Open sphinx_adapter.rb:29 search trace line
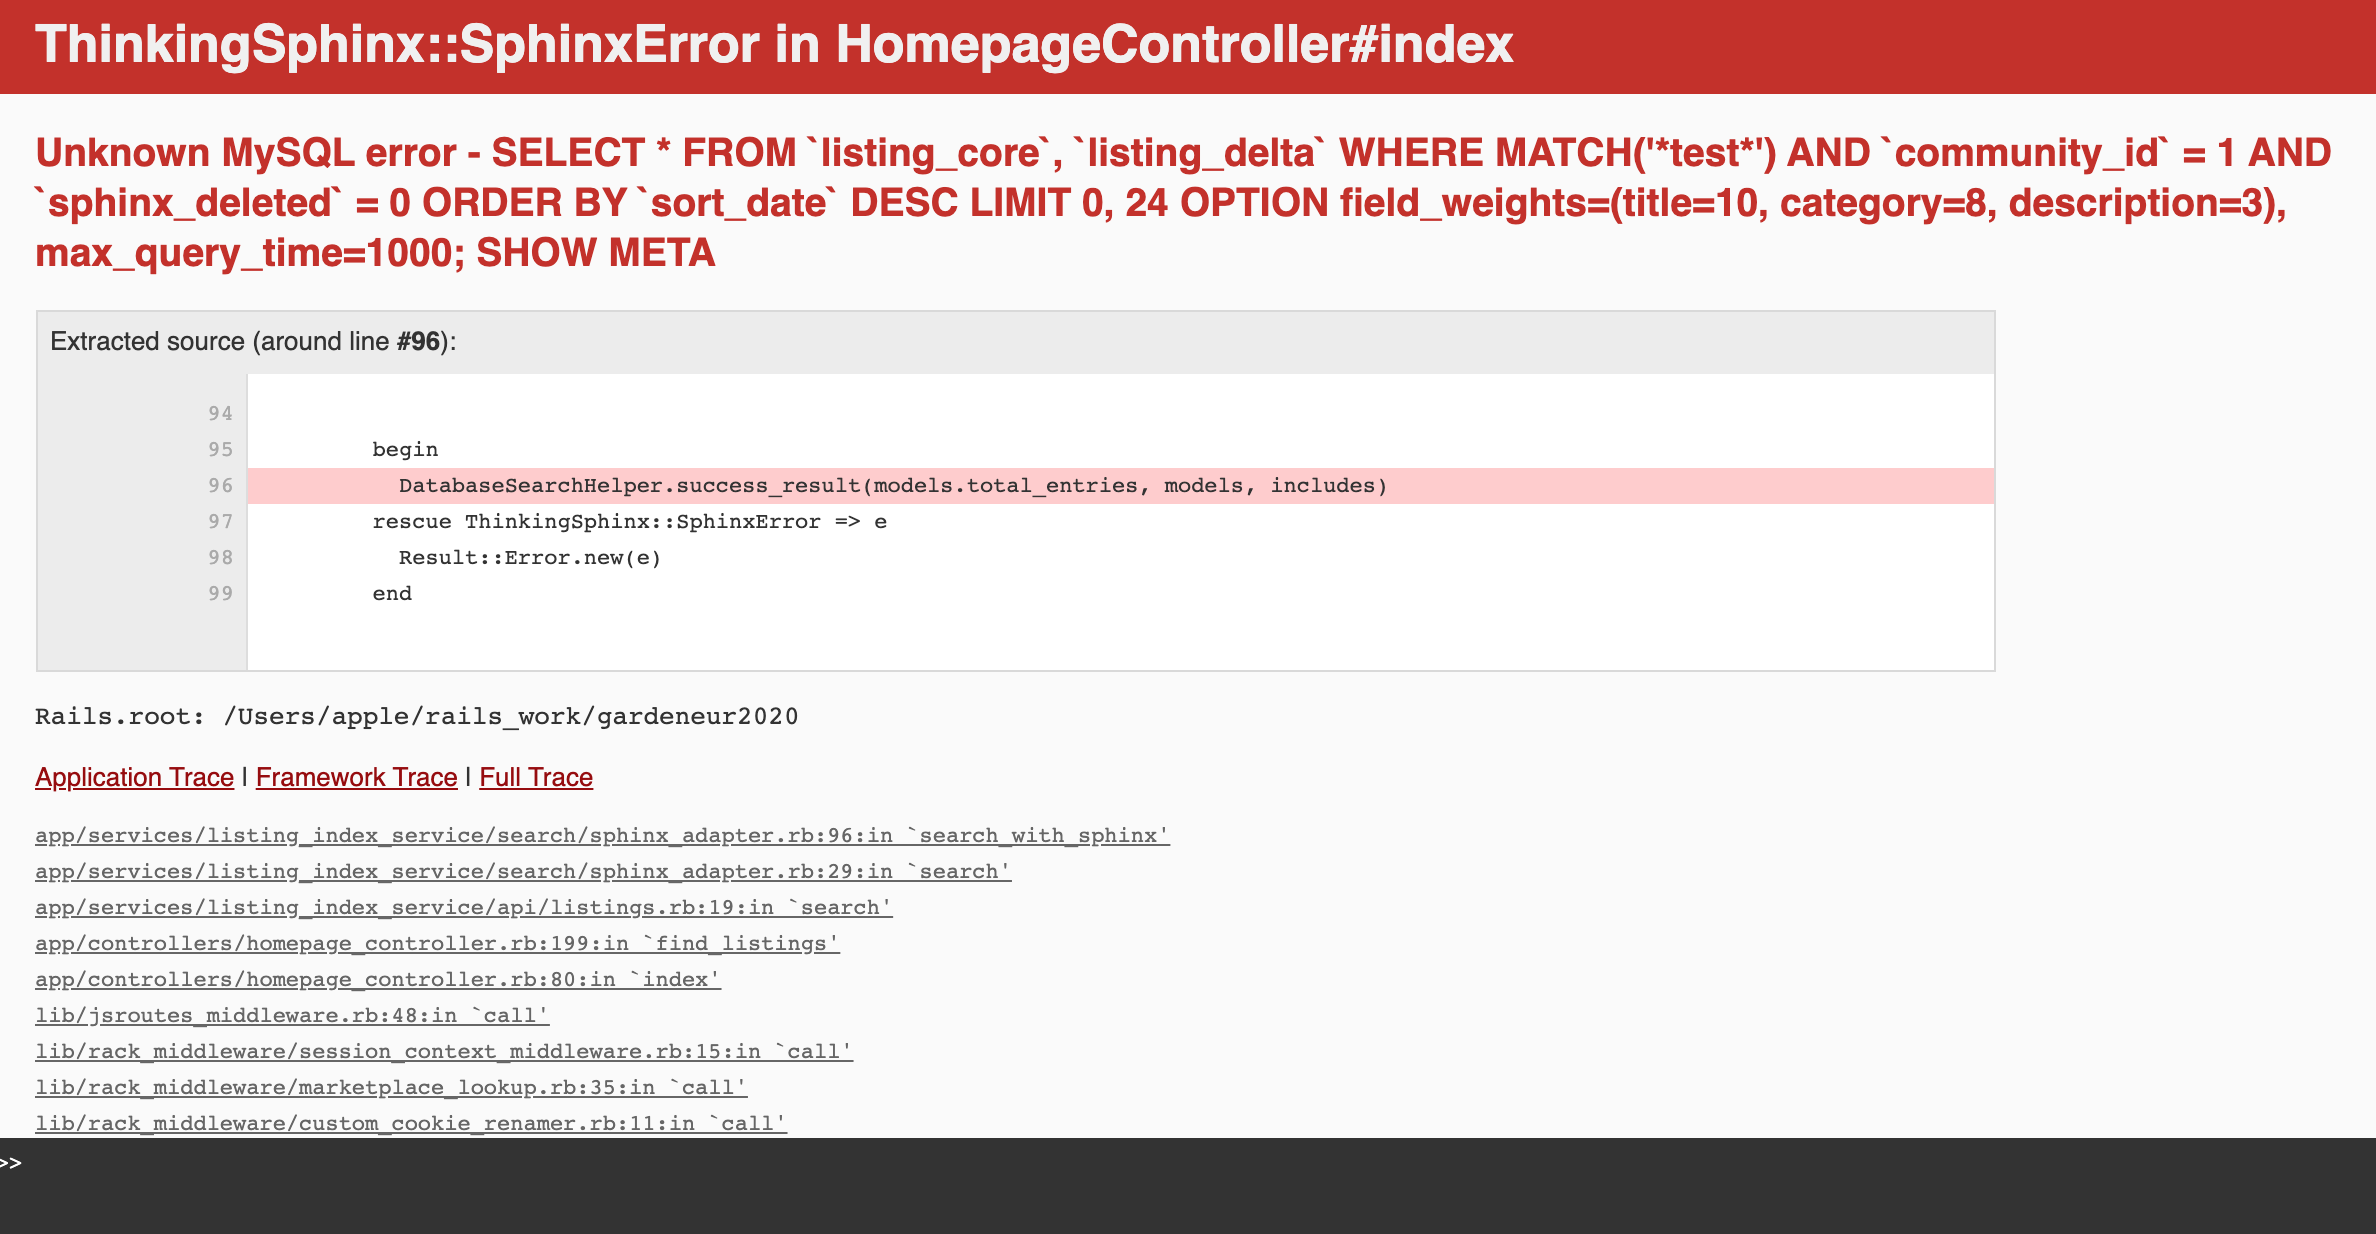Screen dimensions: 2376x1234 coord(523,871)
